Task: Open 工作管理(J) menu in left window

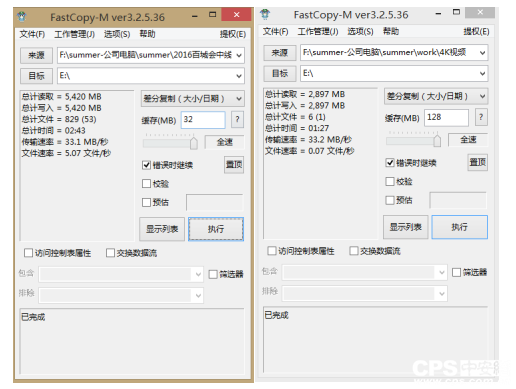Action: (75, 34)
